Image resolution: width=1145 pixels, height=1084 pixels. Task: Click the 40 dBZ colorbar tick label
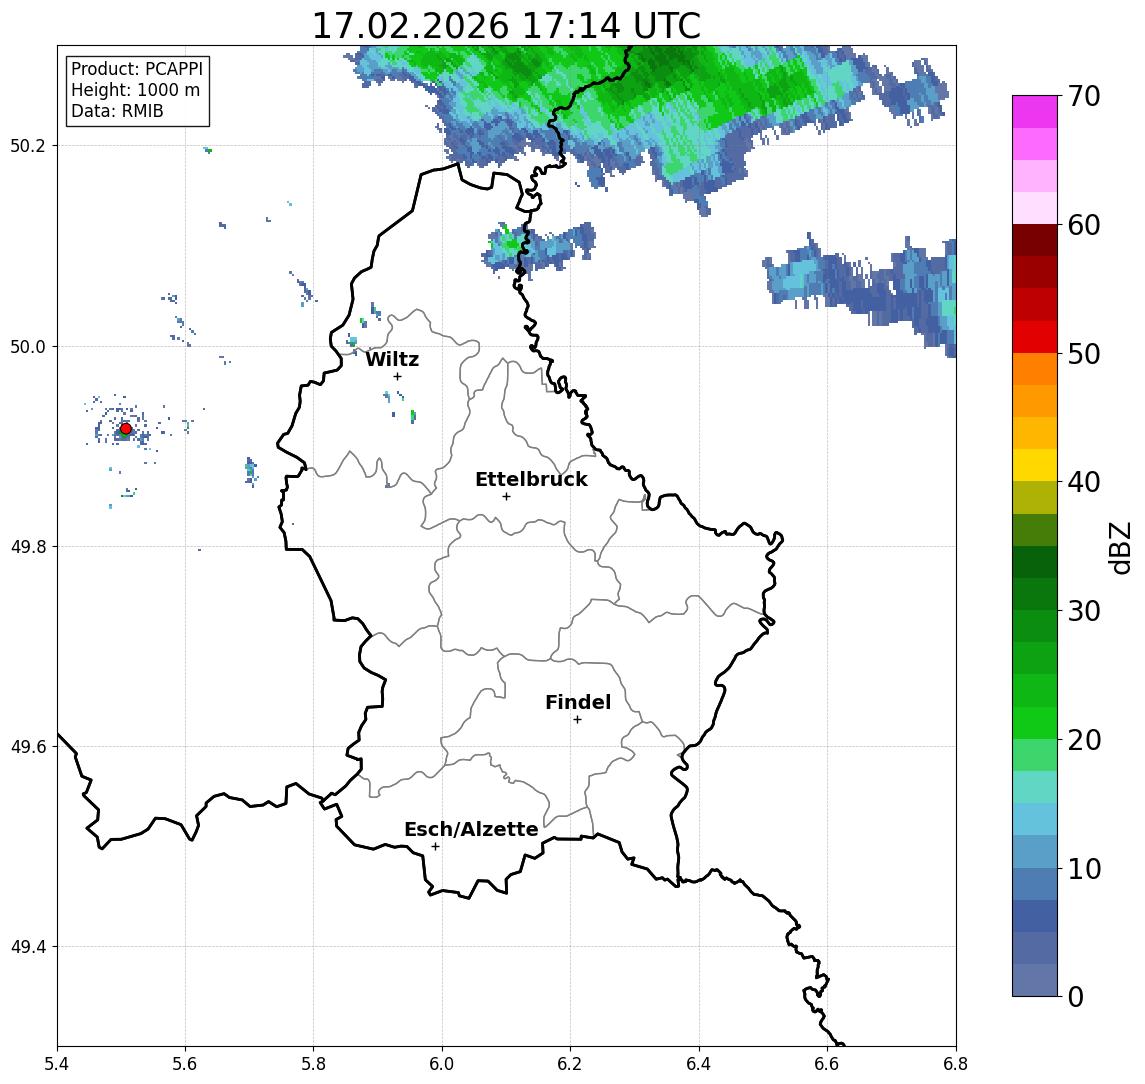1084,482
